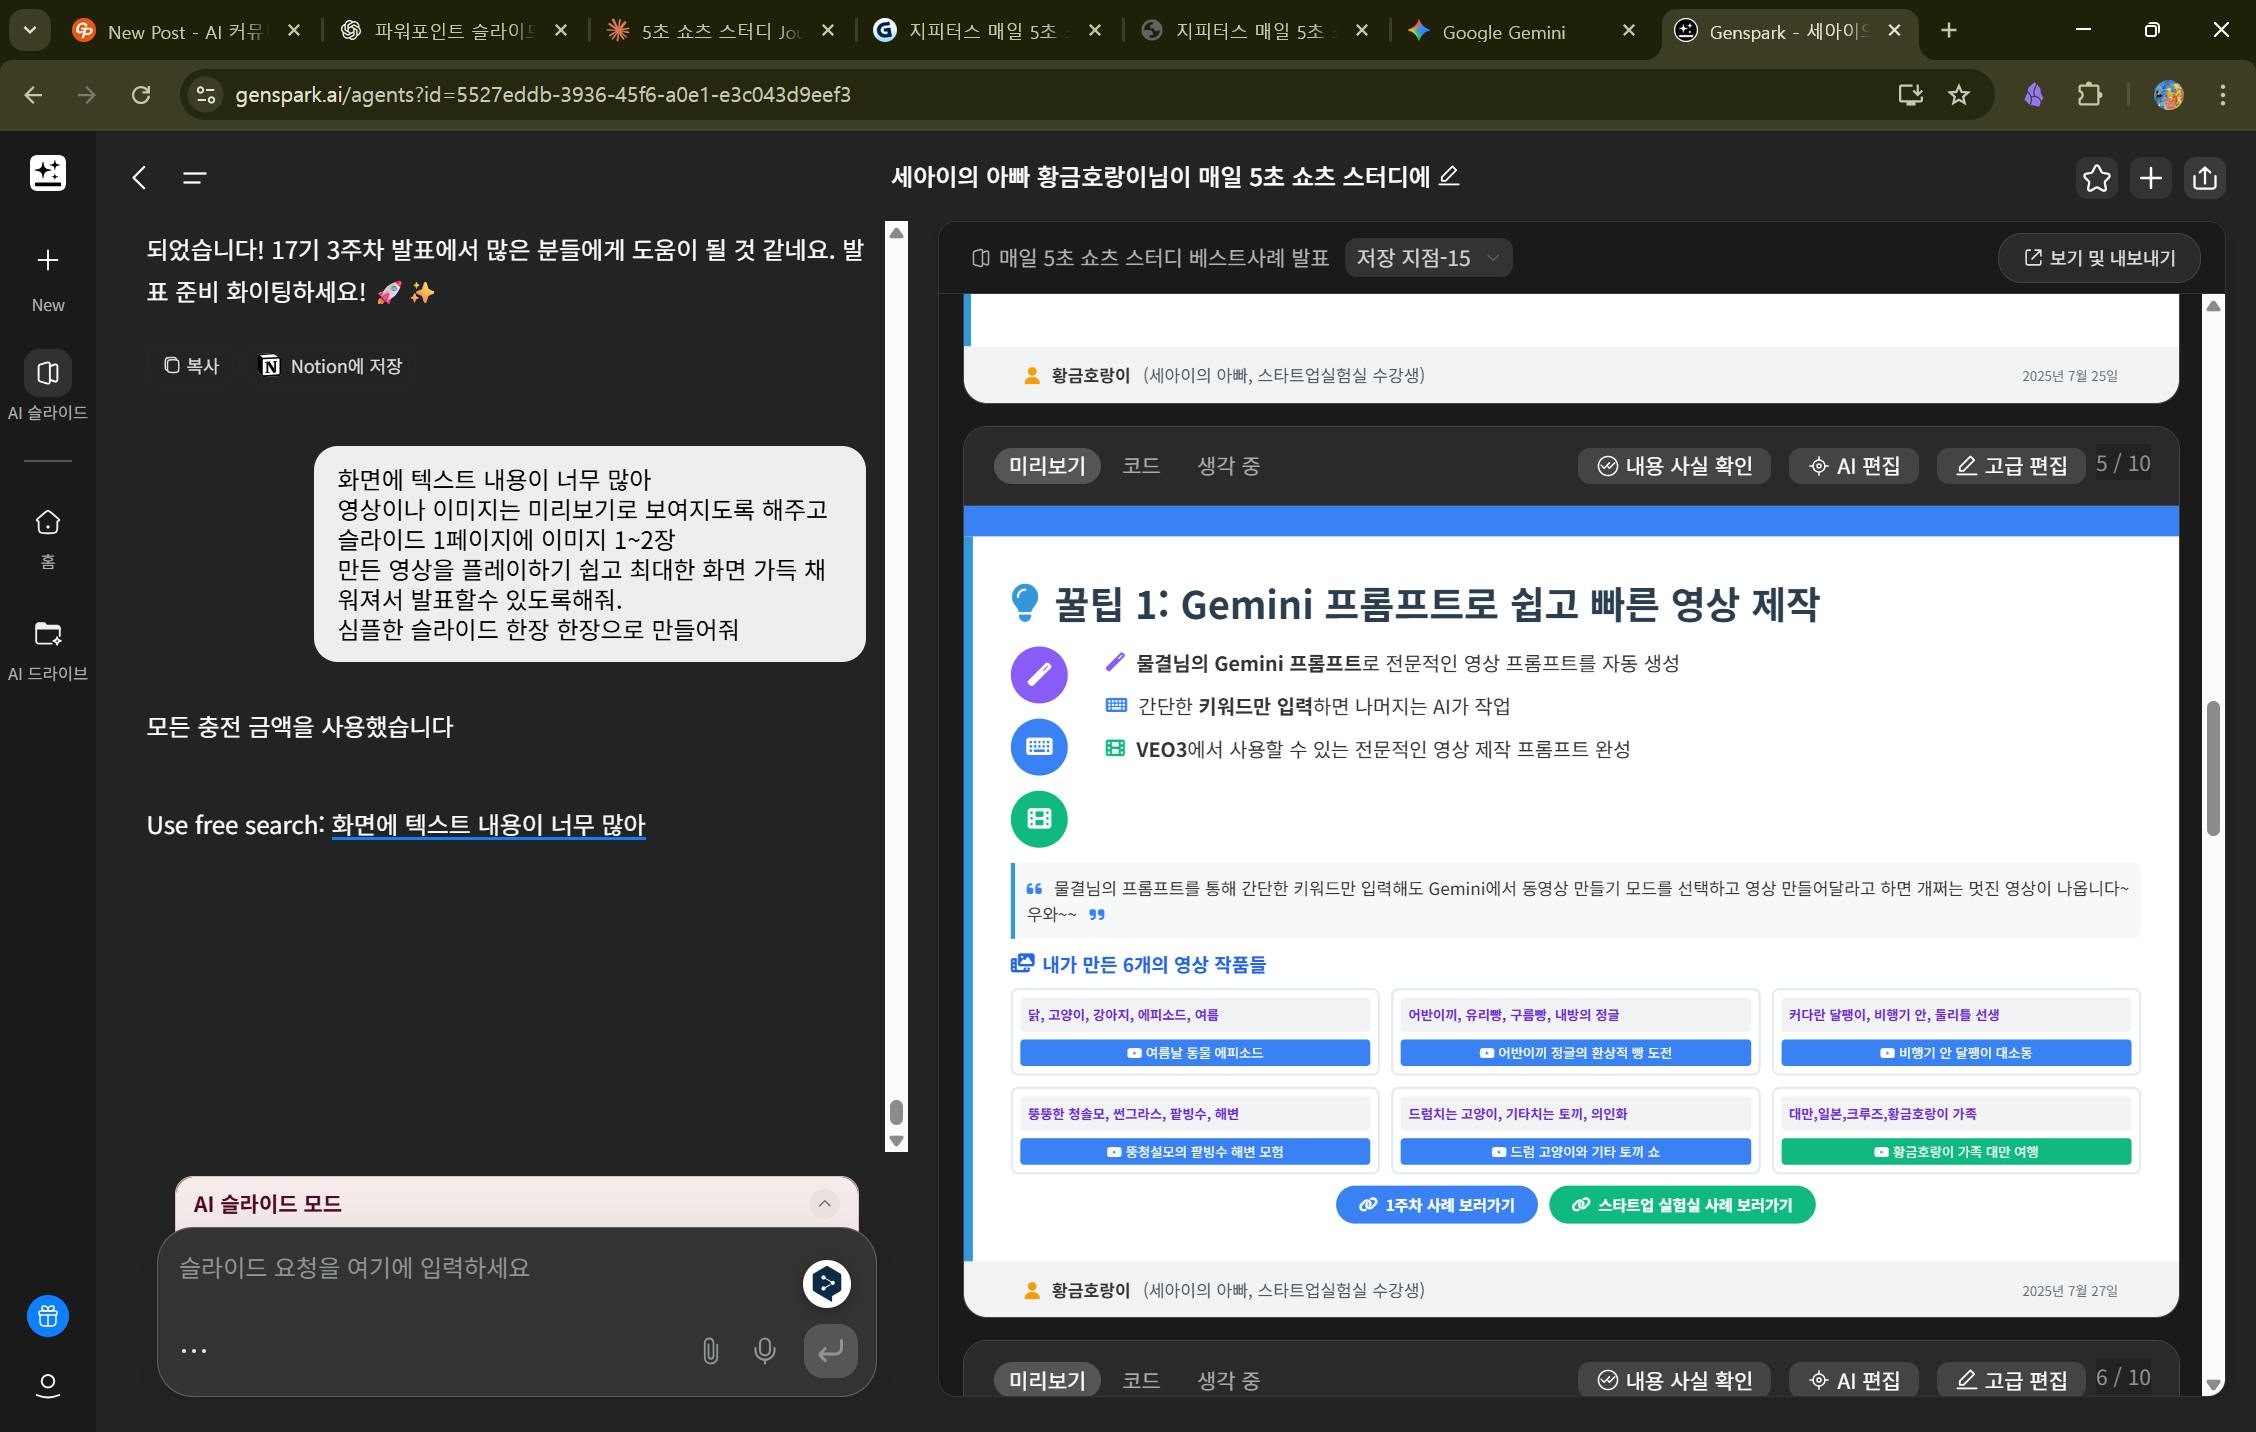
Task: Open AI 슬라이드 in the sidebar
Action: click(x=48, y=386)
